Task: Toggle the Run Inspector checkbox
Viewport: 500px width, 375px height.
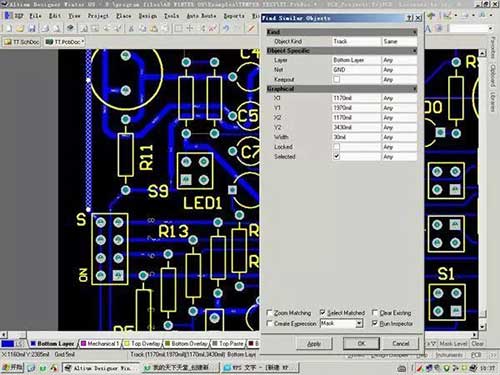Action: click(x=375, y=323)
